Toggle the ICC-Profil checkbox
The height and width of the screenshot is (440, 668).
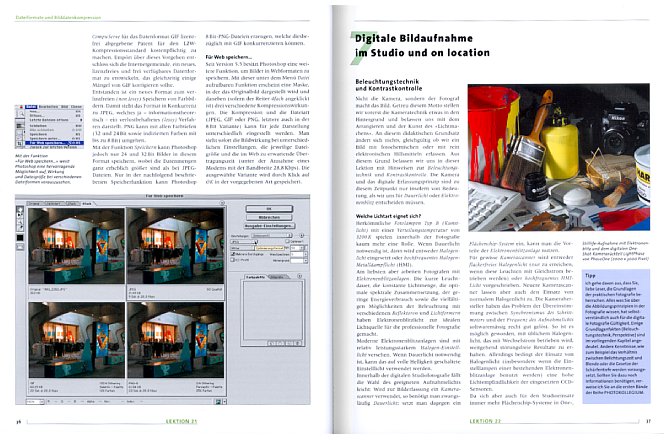click(x=233, y=260)
